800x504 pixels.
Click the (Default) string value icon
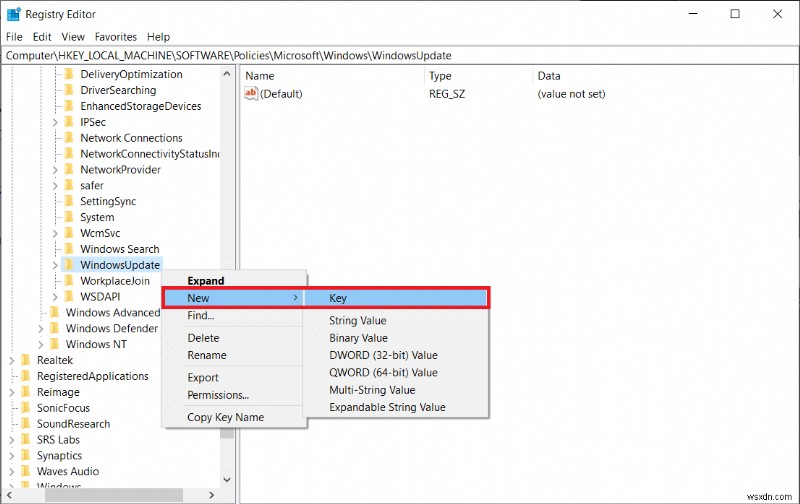(x=251, y=93)
